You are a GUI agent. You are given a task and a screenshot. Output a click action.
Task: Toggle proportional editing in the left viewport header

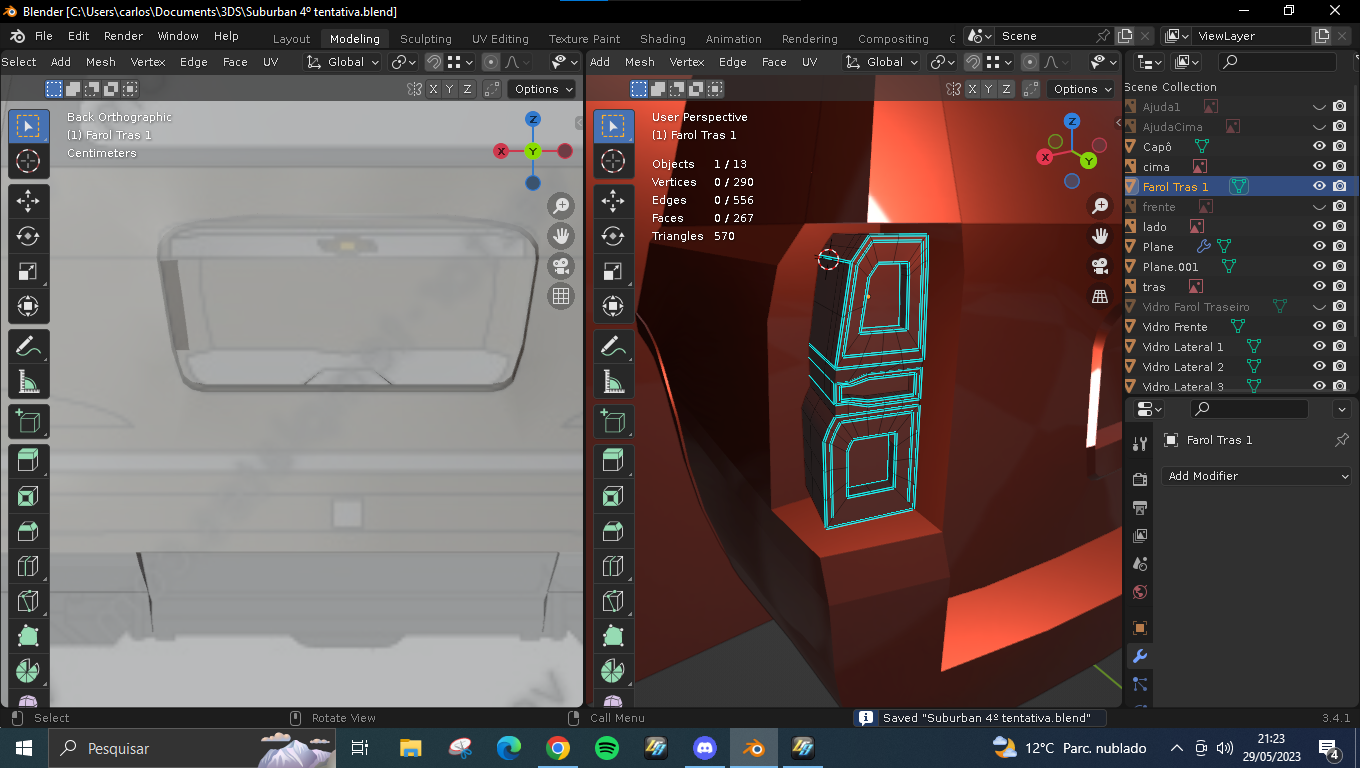pyautogui.click(x=491, y=62)
